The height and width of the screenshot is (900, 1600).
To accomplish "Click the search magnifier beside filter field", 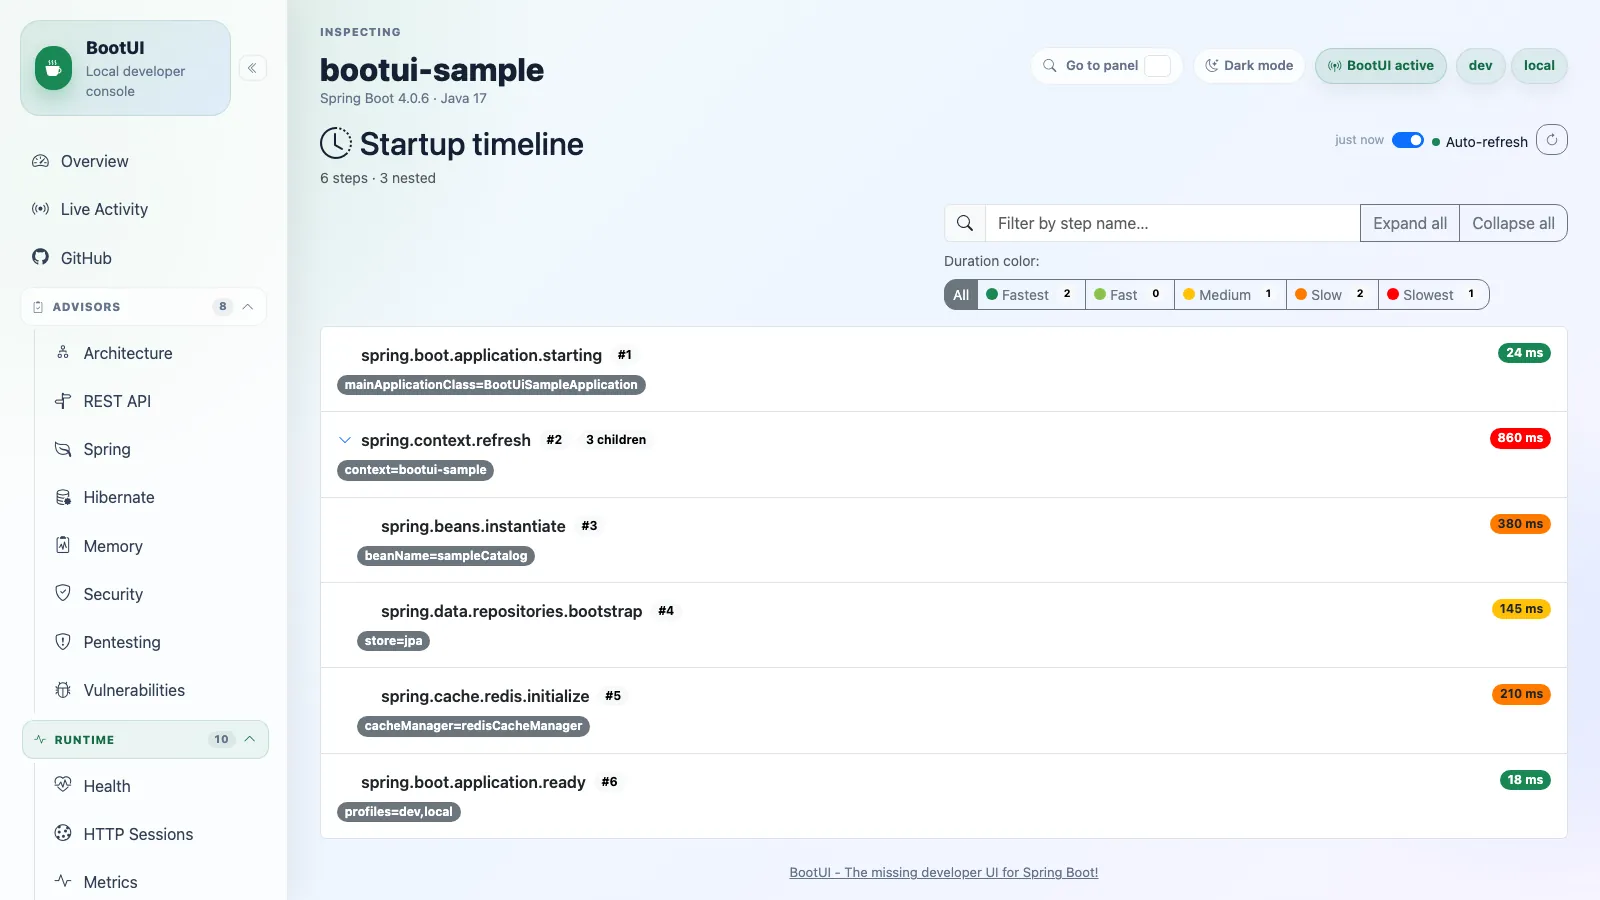I will 965,223.
